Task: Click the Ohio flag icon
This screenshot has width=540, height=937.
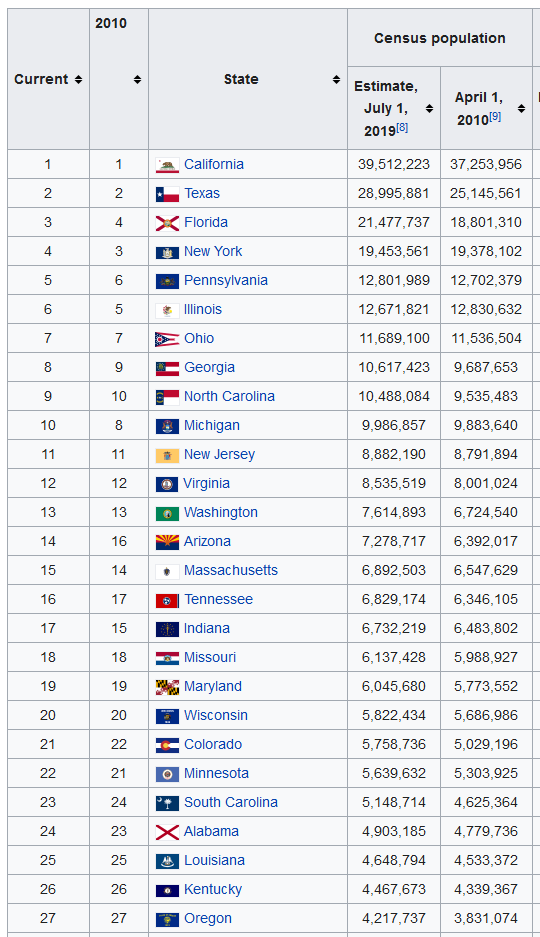Action: 167,339
